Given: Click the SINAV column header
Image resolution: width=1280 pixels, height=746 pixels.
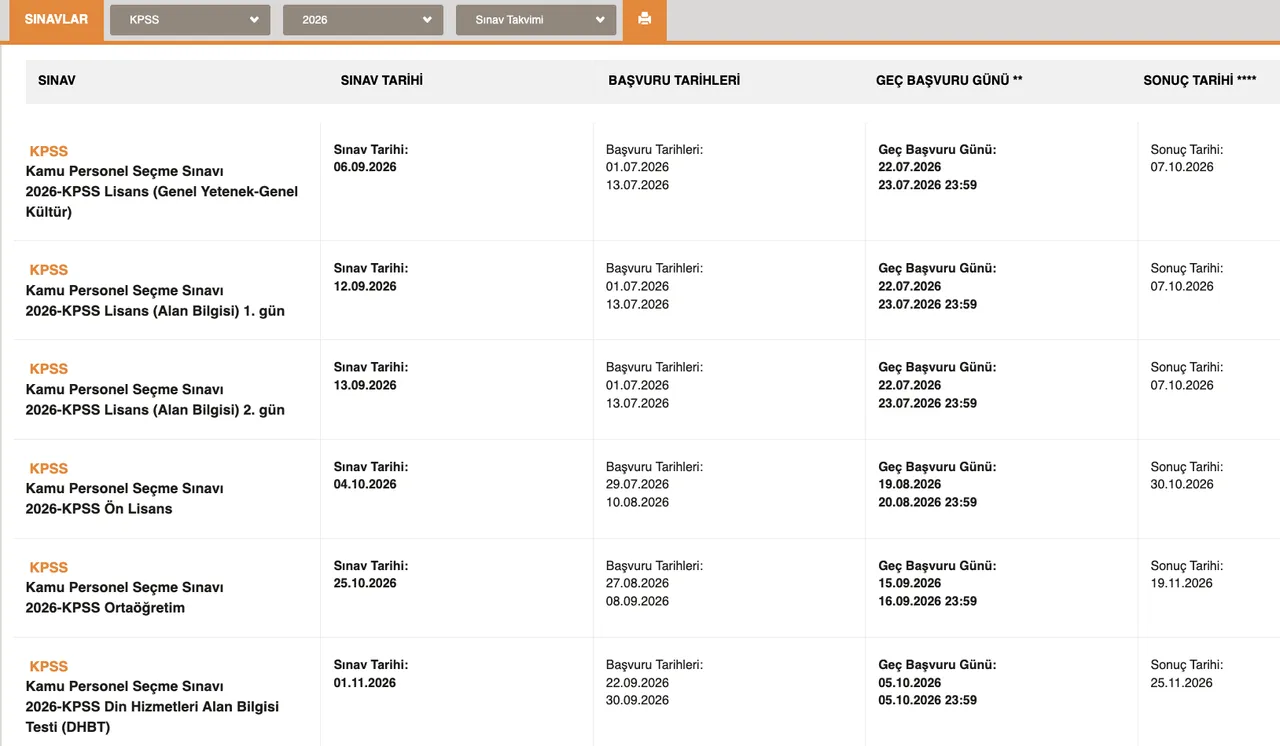Looking at the screenshot, I should pyautogui.click(x=57, y=80).
